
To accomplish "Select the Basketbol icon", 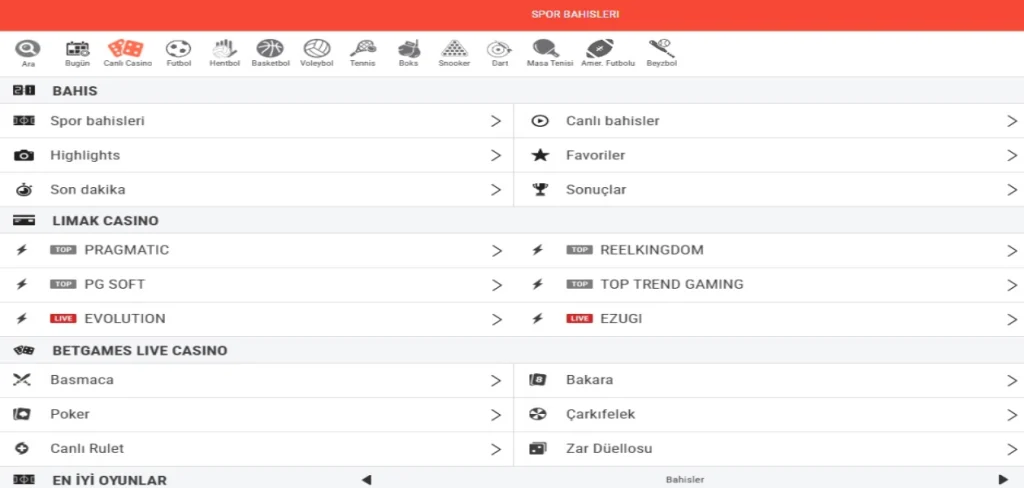I will coord(270,49).
